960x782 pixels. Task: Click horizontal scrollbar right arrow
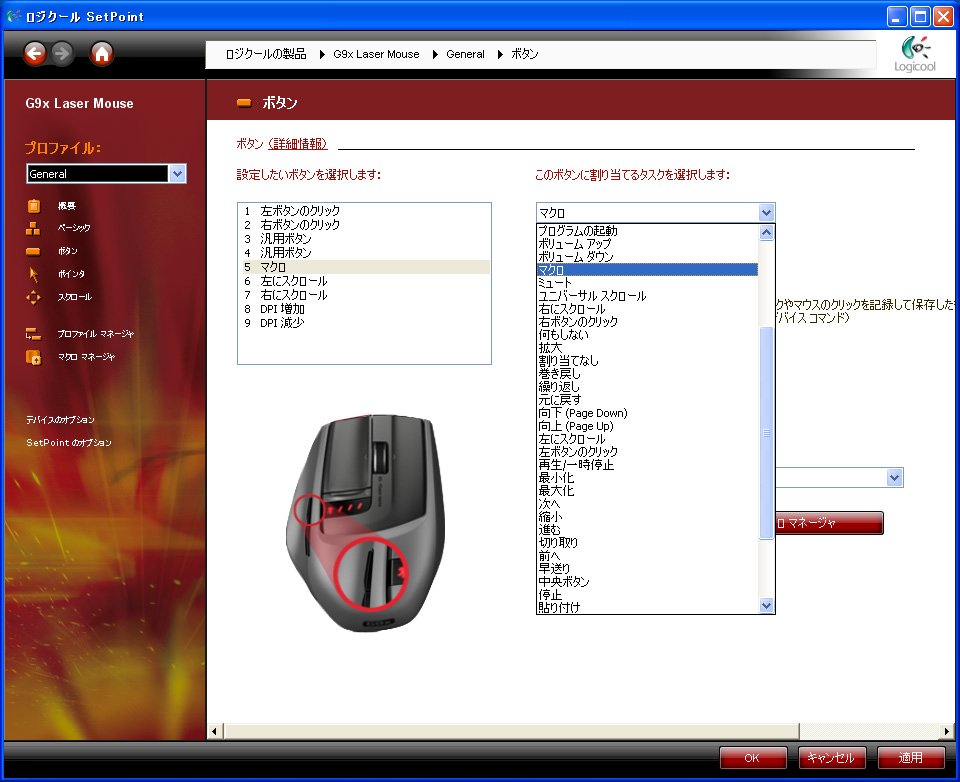[x=947, y=731]
